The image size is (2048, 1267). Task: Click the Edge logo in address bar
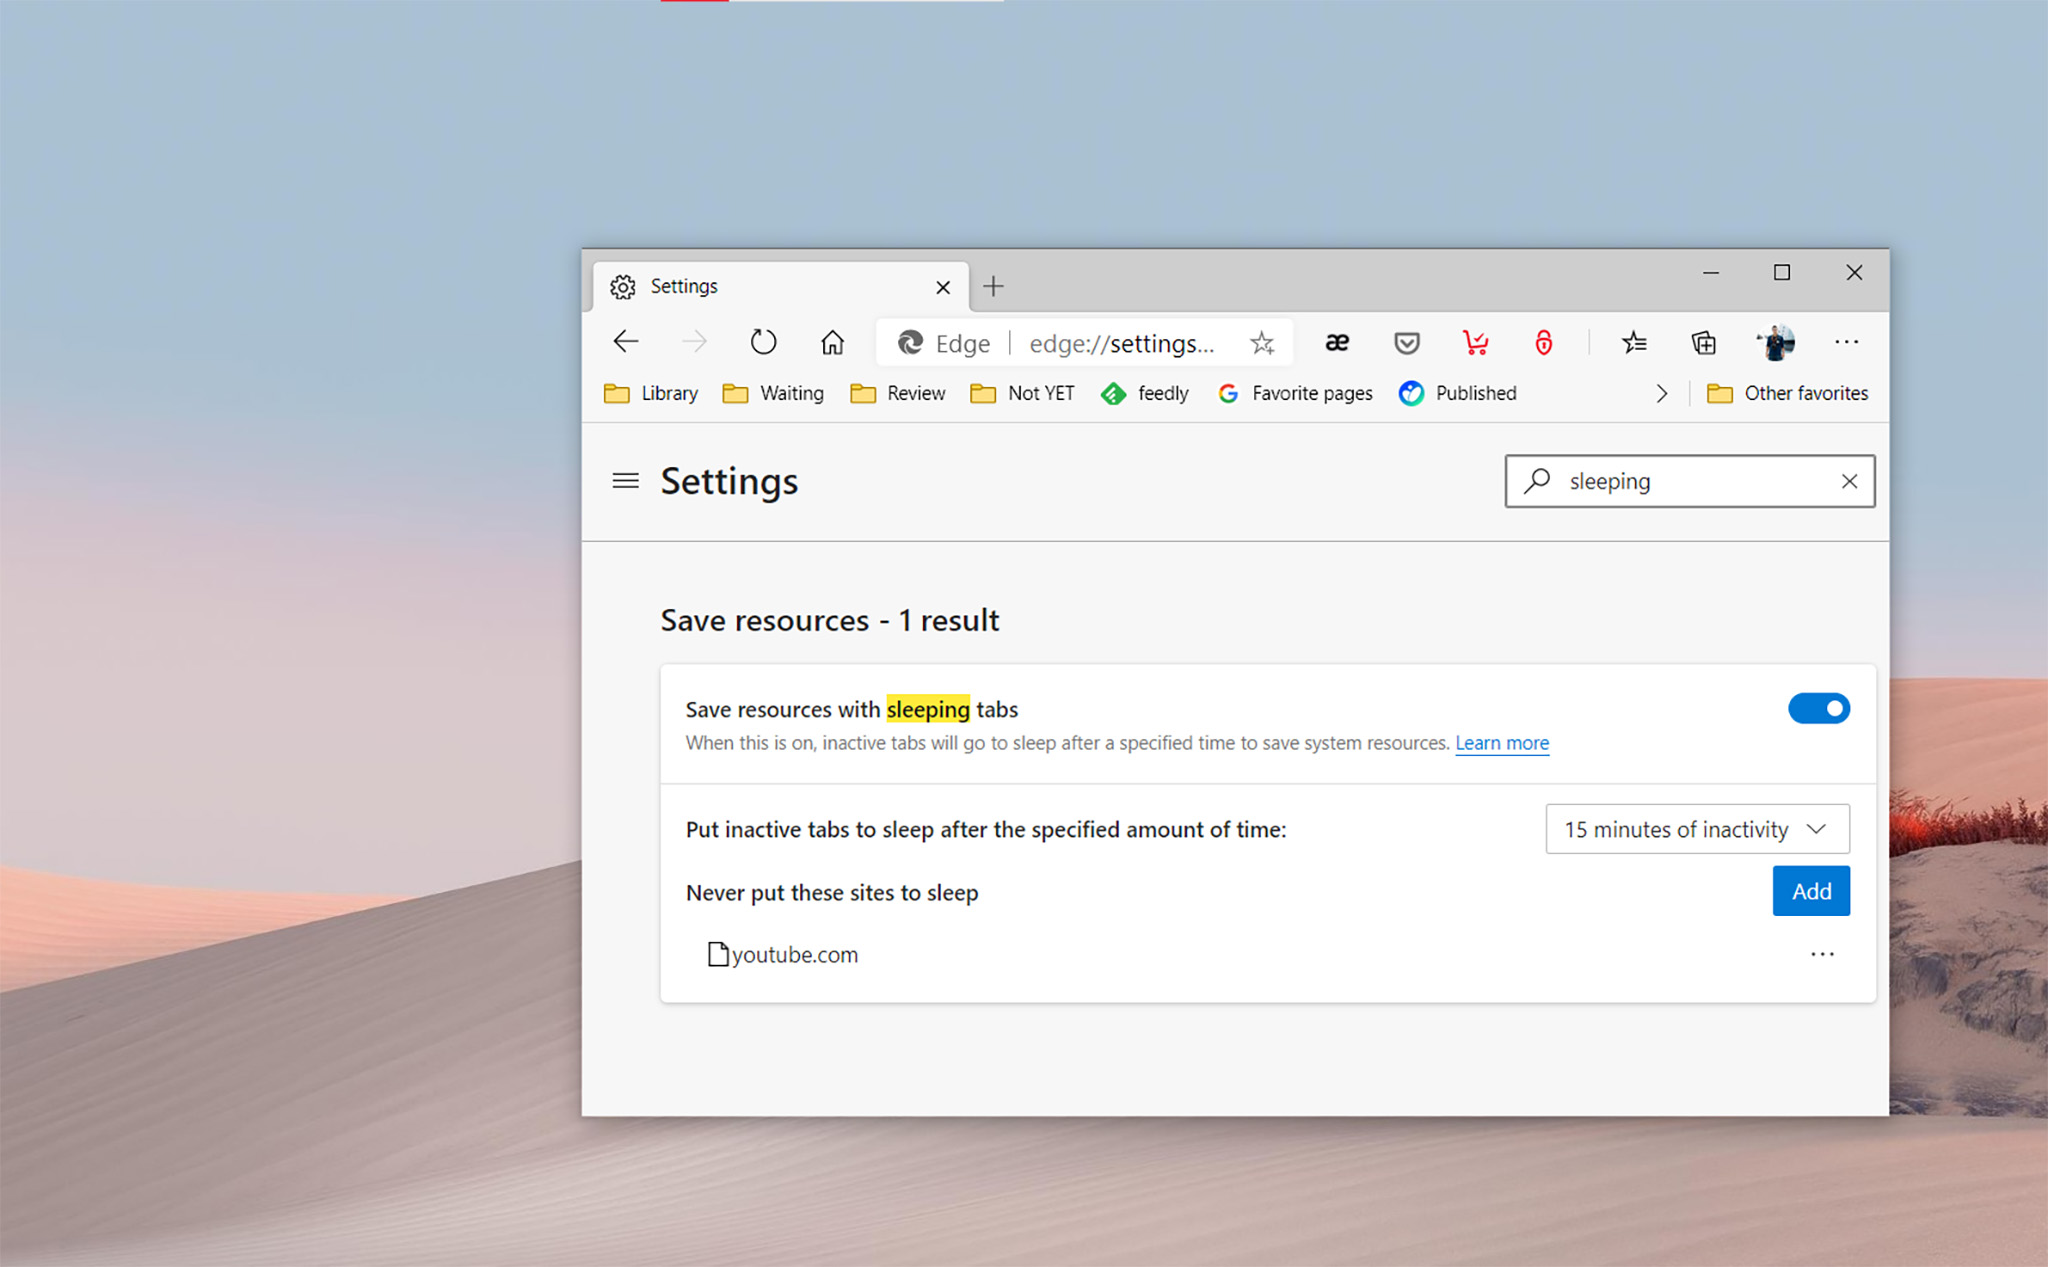(910, 343)
